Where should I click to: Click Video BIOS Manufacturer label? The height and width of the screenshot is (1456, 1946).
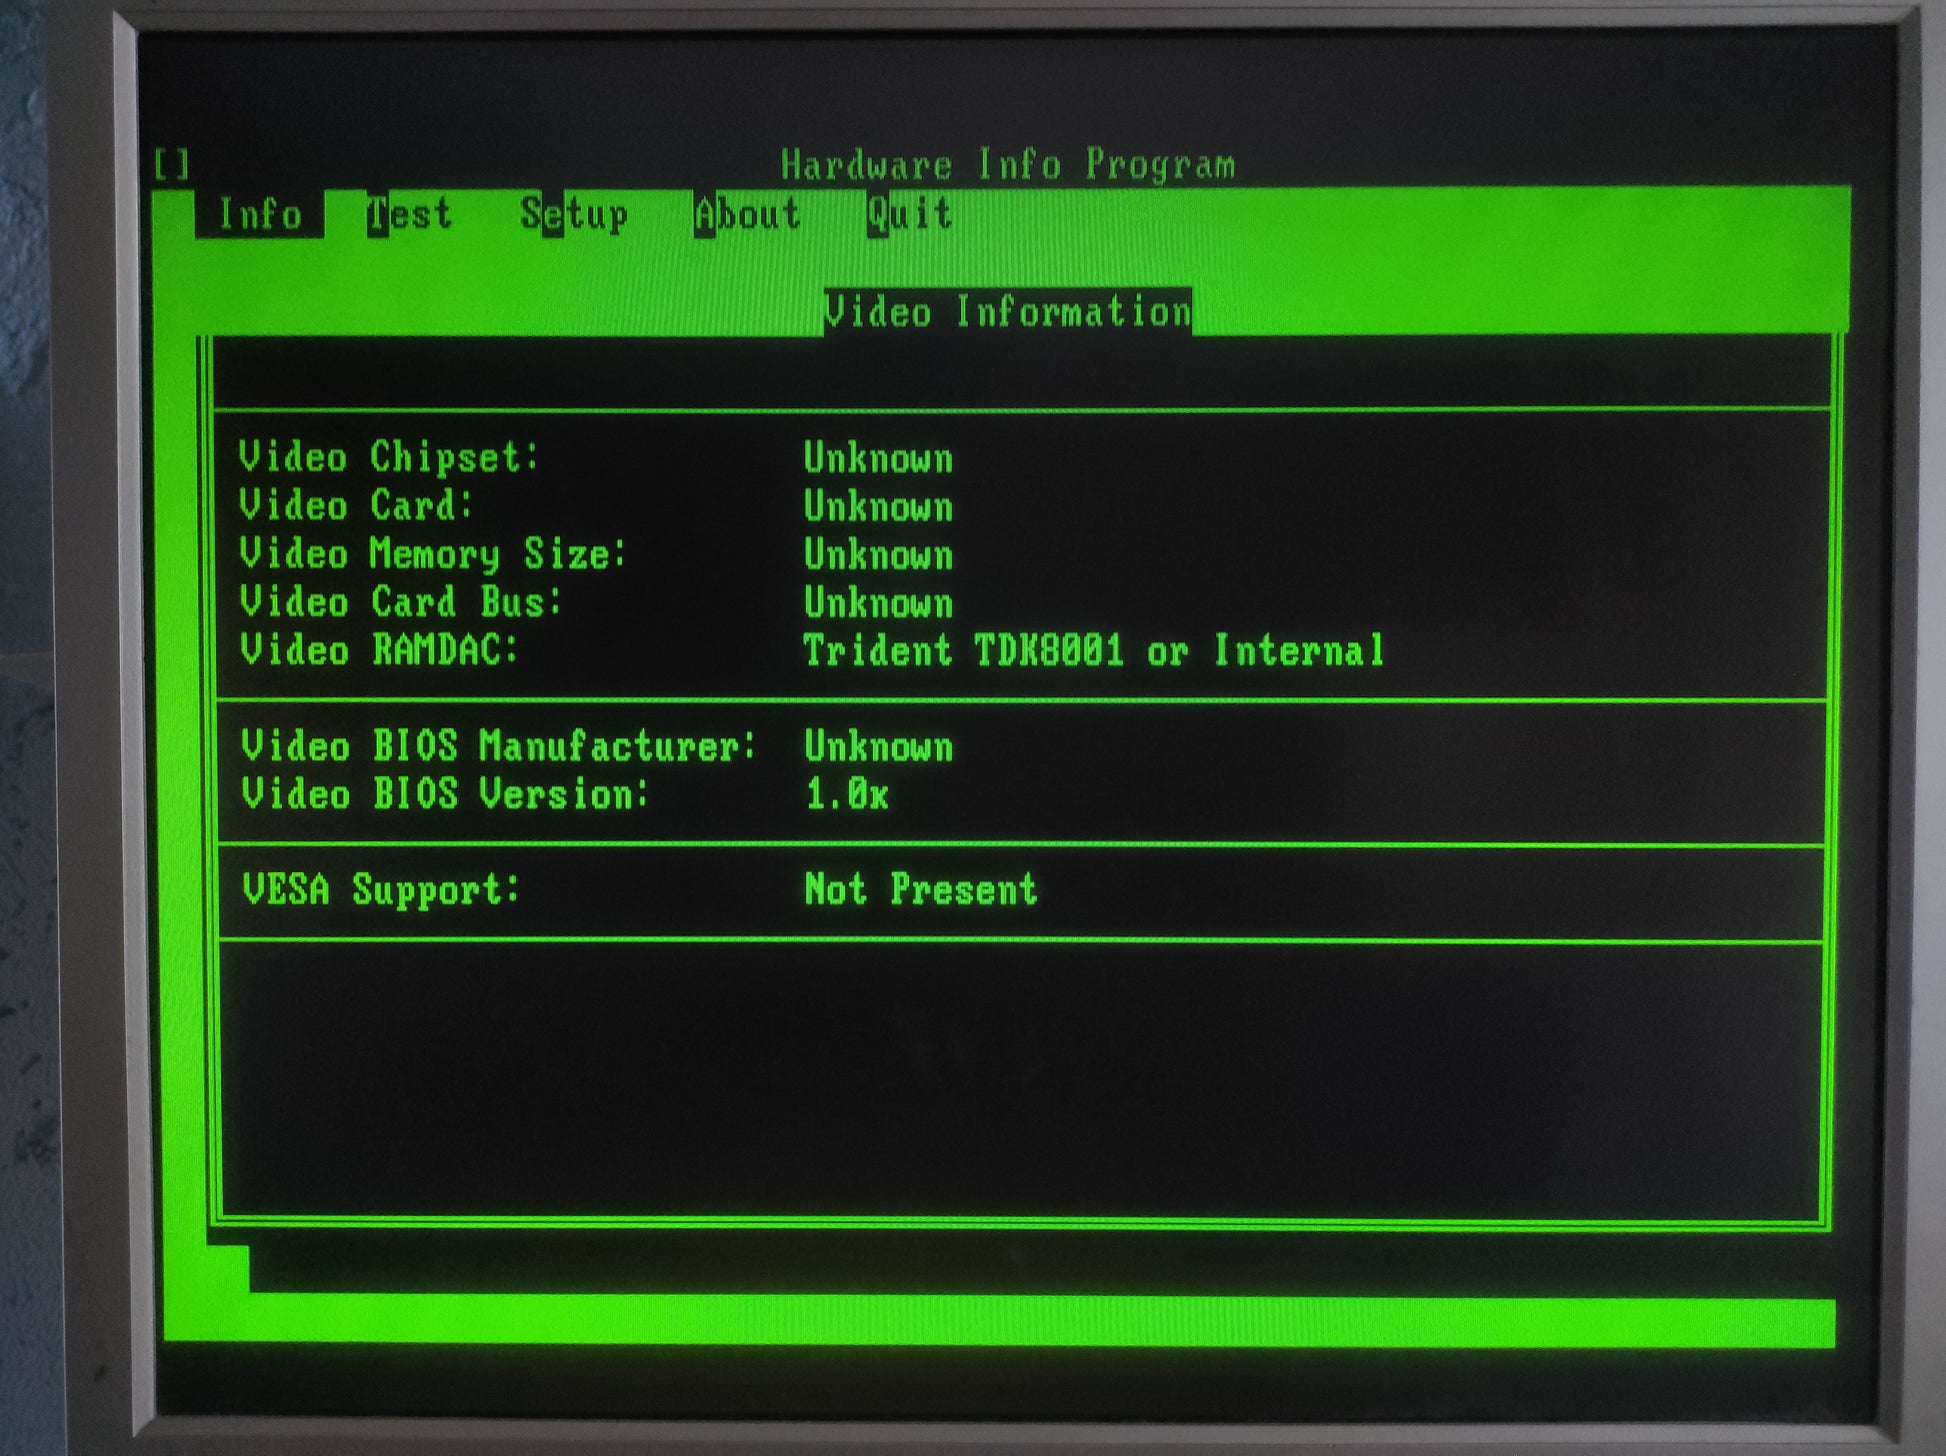click(x=498, y=746)
